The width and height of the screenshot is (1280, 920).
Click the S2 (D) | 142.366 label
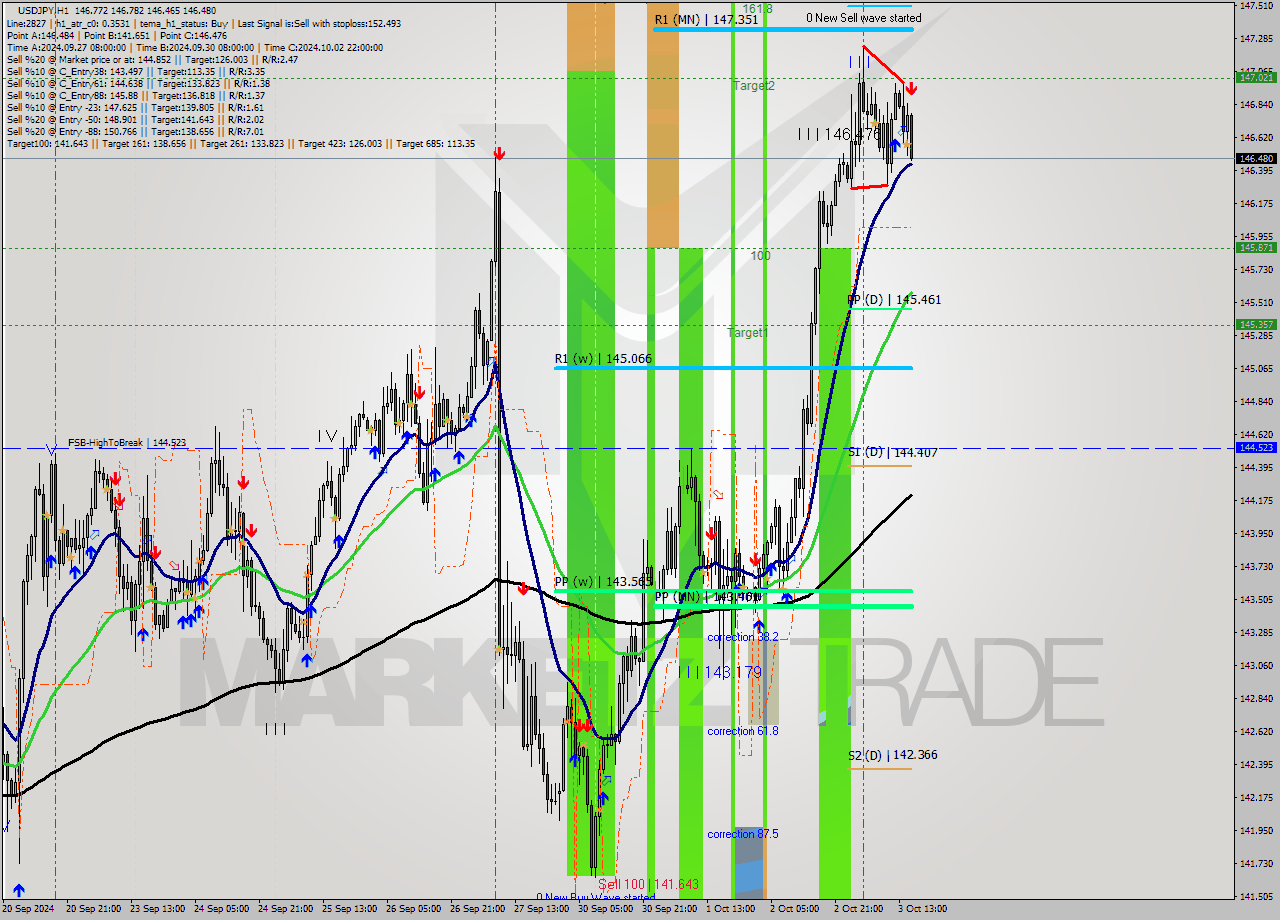[893, 755]
